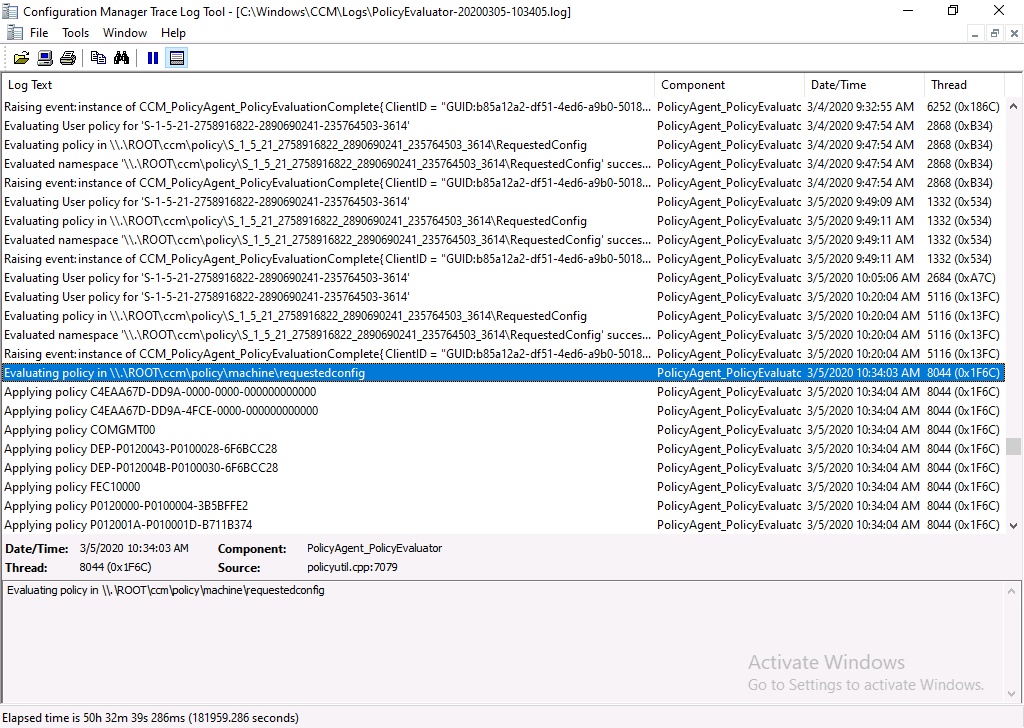Viewport: 1024px width, 728px height.
Task: Click the Copy to clipboard toolbar icon
Action: 99,58
